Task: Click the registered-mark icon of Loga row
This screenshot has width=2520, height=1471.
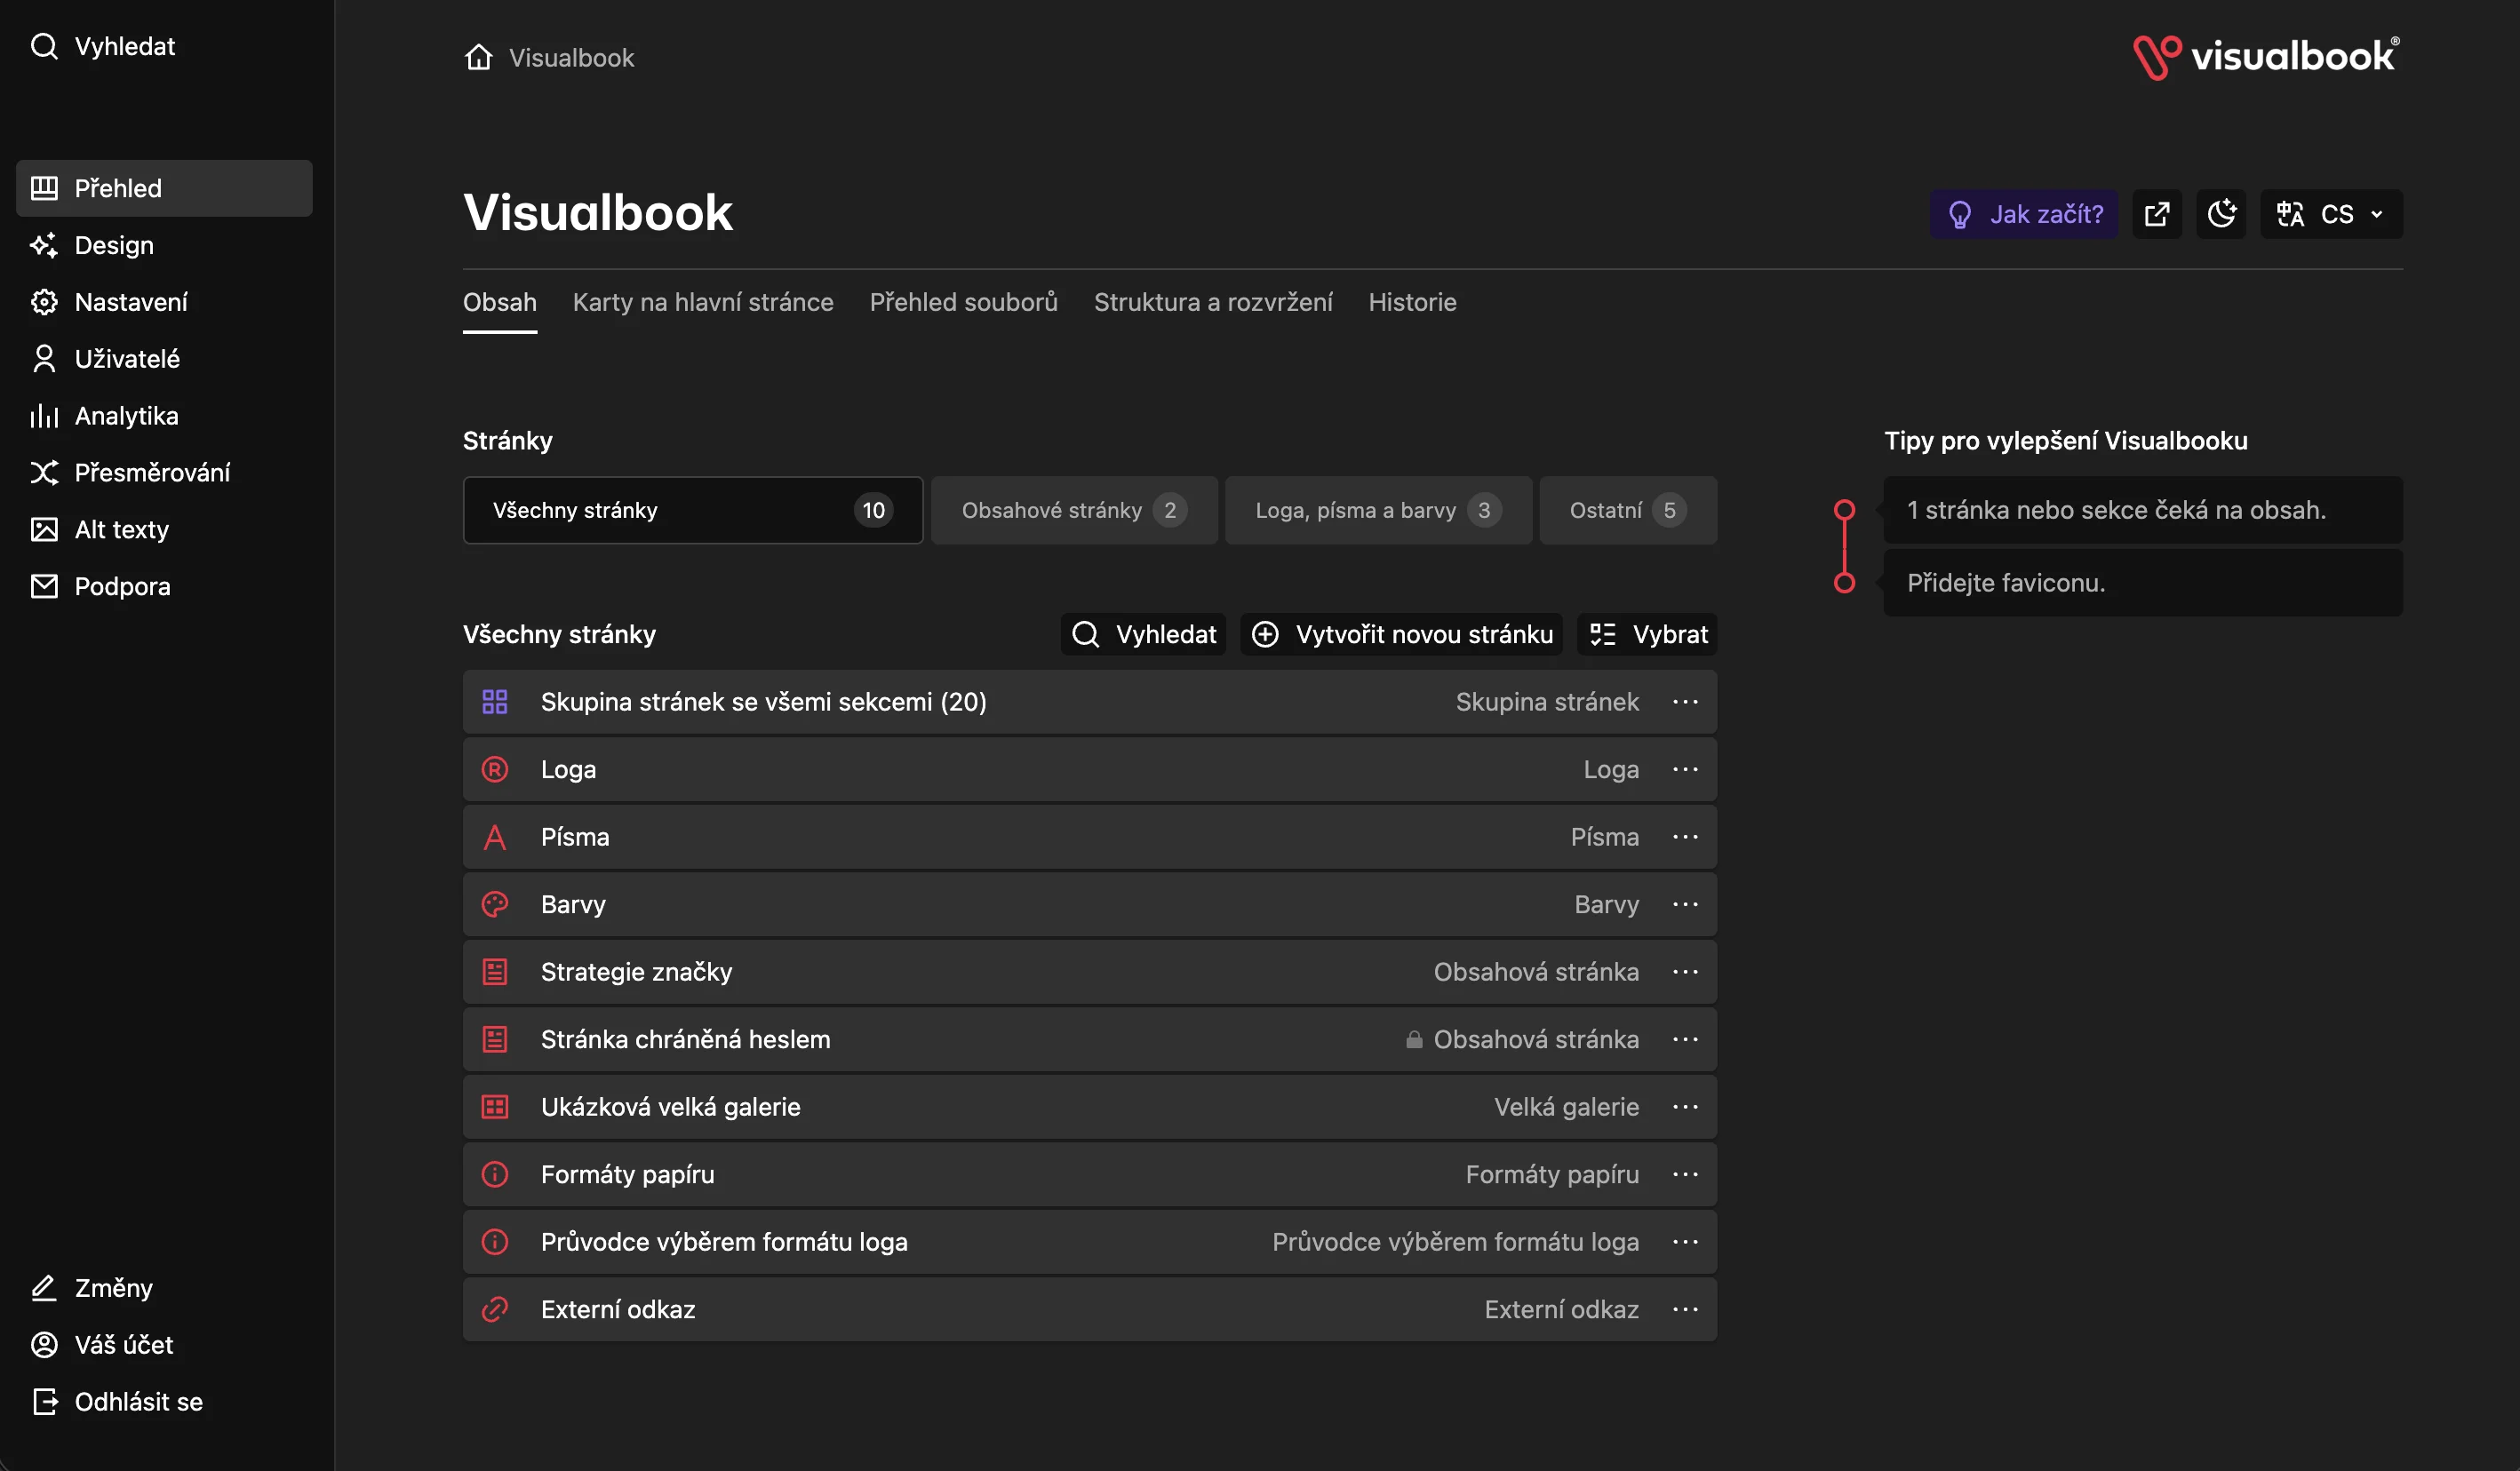Action: [495, 769]
